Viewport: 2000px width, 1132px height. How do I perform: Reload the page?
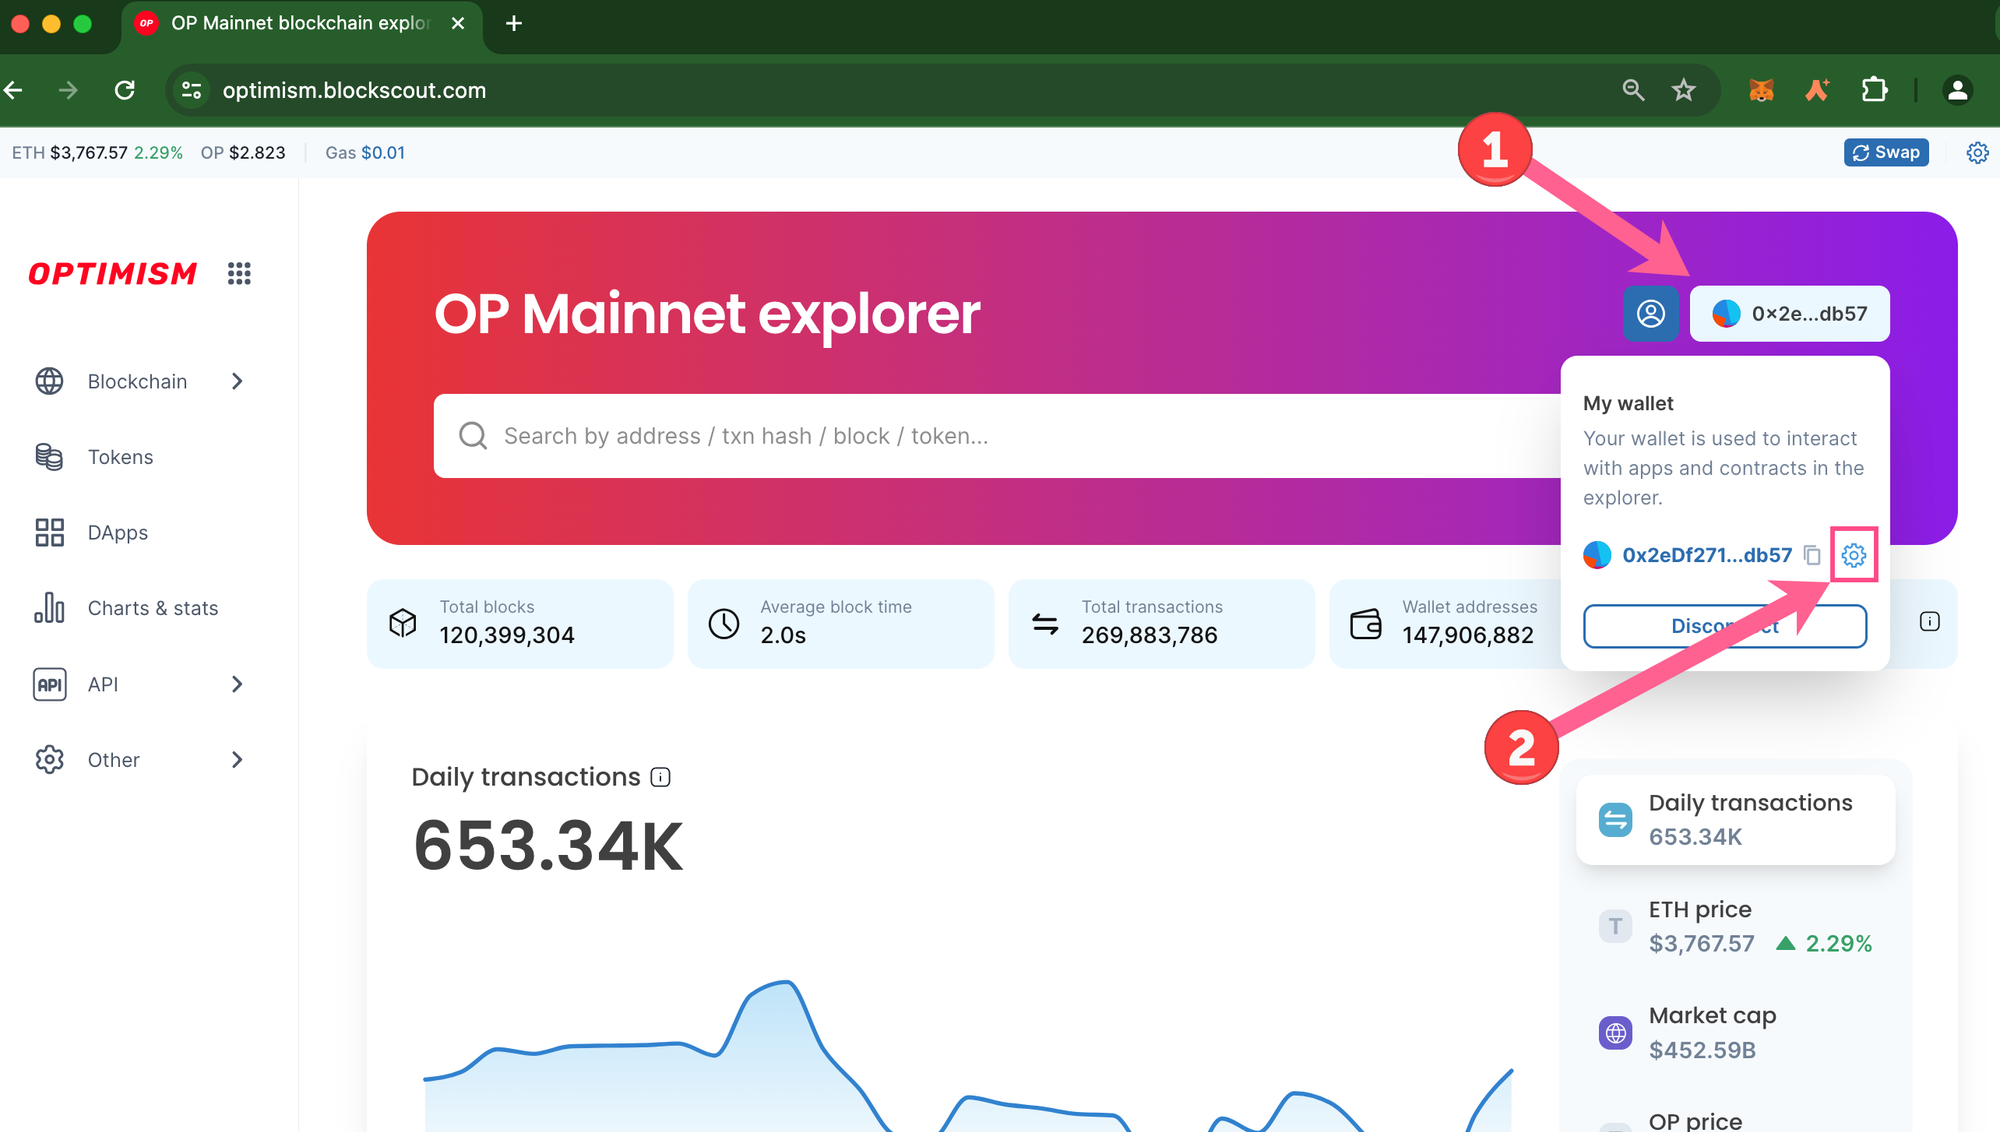coord(125,90)
